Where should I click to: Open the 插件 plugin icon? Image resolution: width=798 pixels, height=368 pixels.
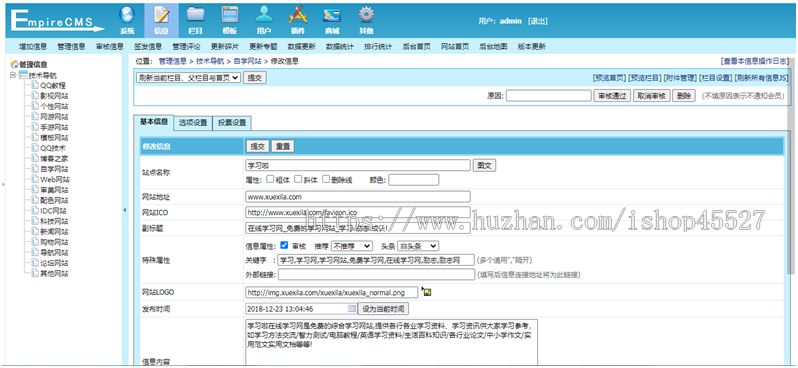[298, 15]
